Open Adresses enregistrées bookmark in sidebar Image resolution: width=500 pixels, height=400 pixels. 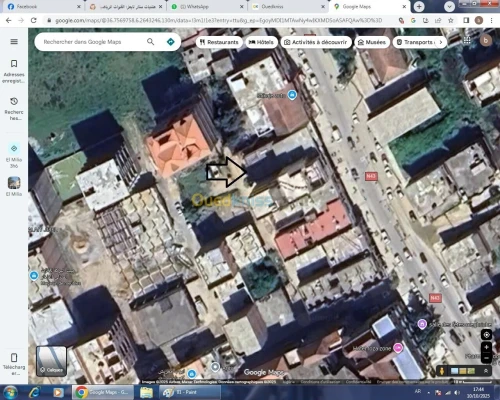tap(14, 64)
